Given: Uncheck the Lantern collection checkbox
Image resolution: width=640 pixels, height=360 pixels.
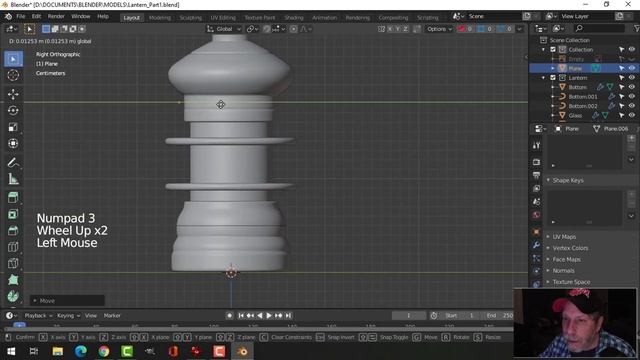Looking at the screenshot, I should 553,78.
